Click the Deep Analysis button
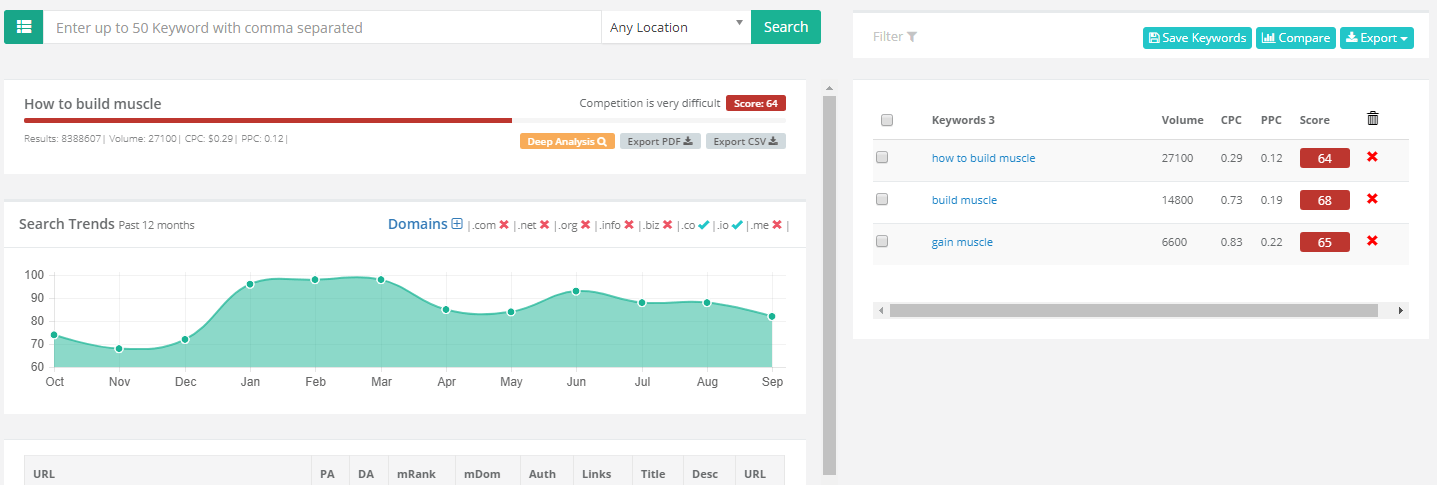The width and height of the screenshot is (1437, 485). pos(567,141)
